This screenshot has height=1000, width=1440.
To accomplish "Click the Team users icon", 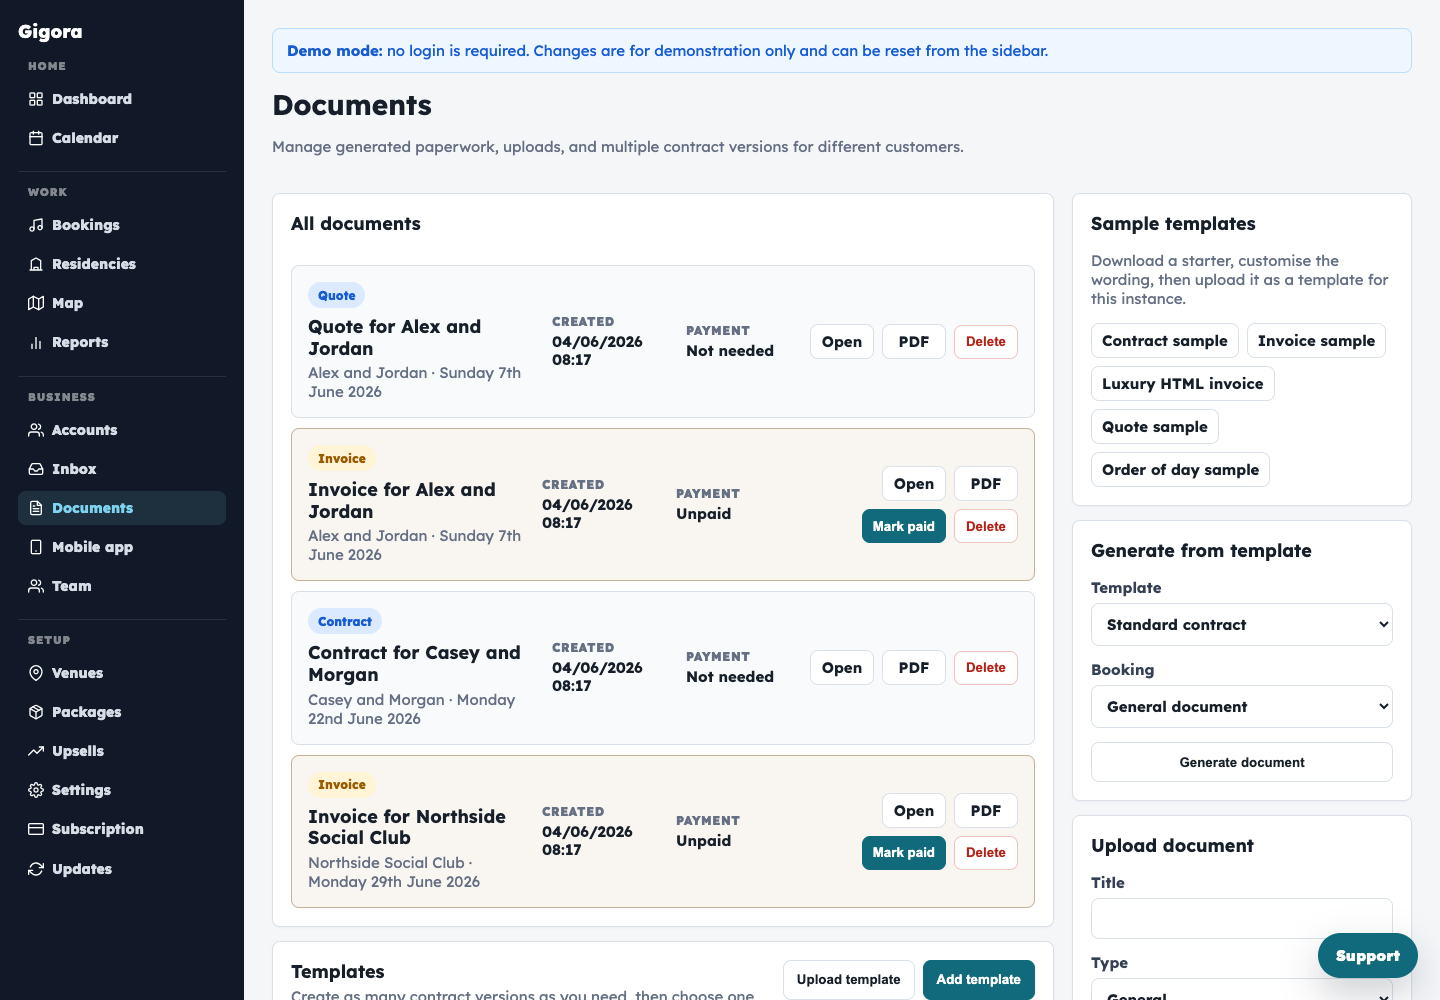I will coord(36,586).
